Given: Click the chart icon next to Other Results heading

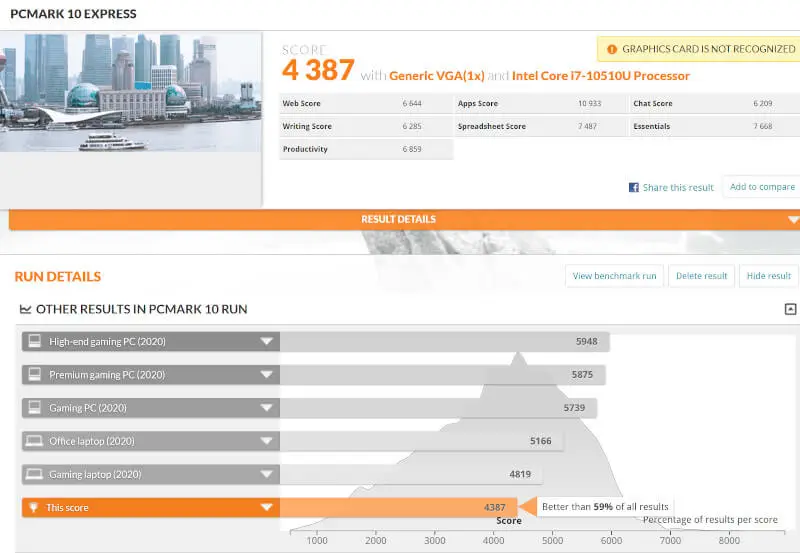Looking at the screenshot, I should pyautogui.click(x=25, y=310).
